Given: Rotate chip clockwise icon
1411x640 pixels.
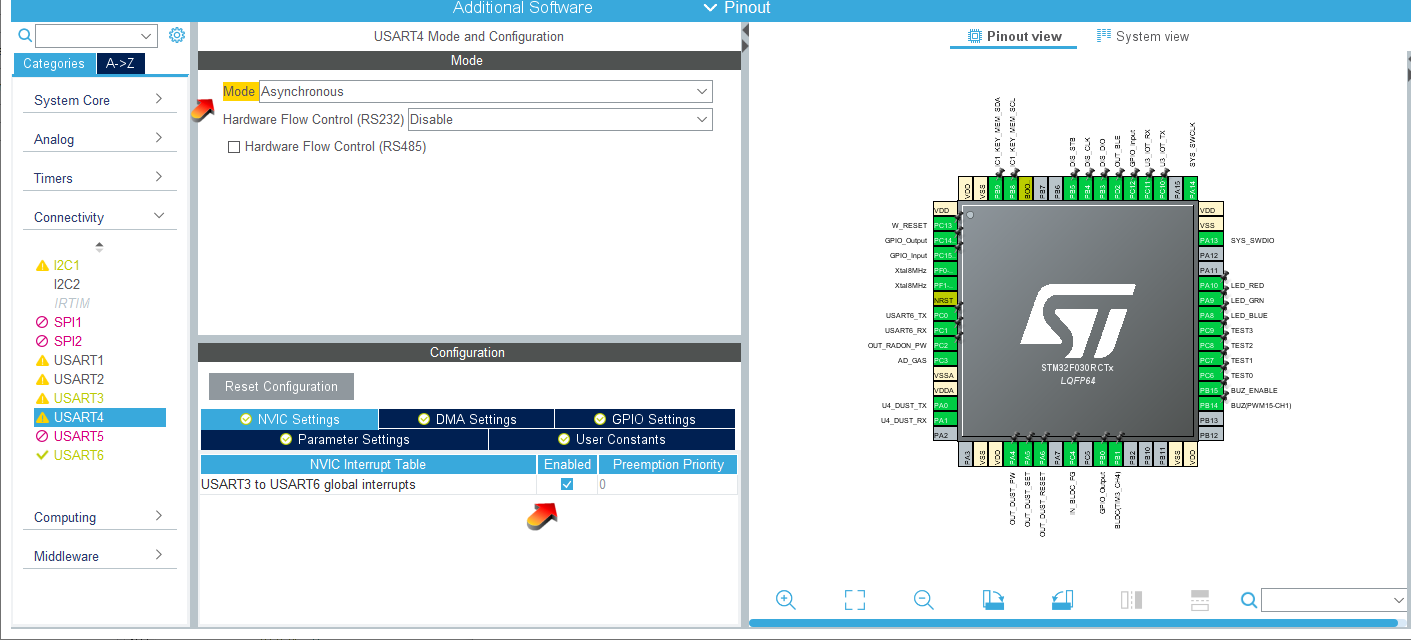Looking at the screenshot, I should pyautogui.click(x=993, y=599).
